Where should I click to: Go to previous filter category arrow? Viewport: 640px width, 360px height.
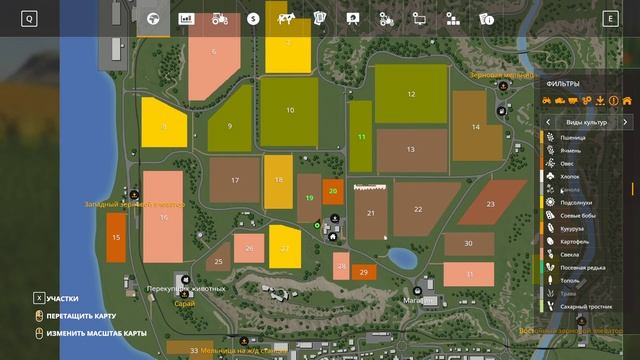coord(548,122)
